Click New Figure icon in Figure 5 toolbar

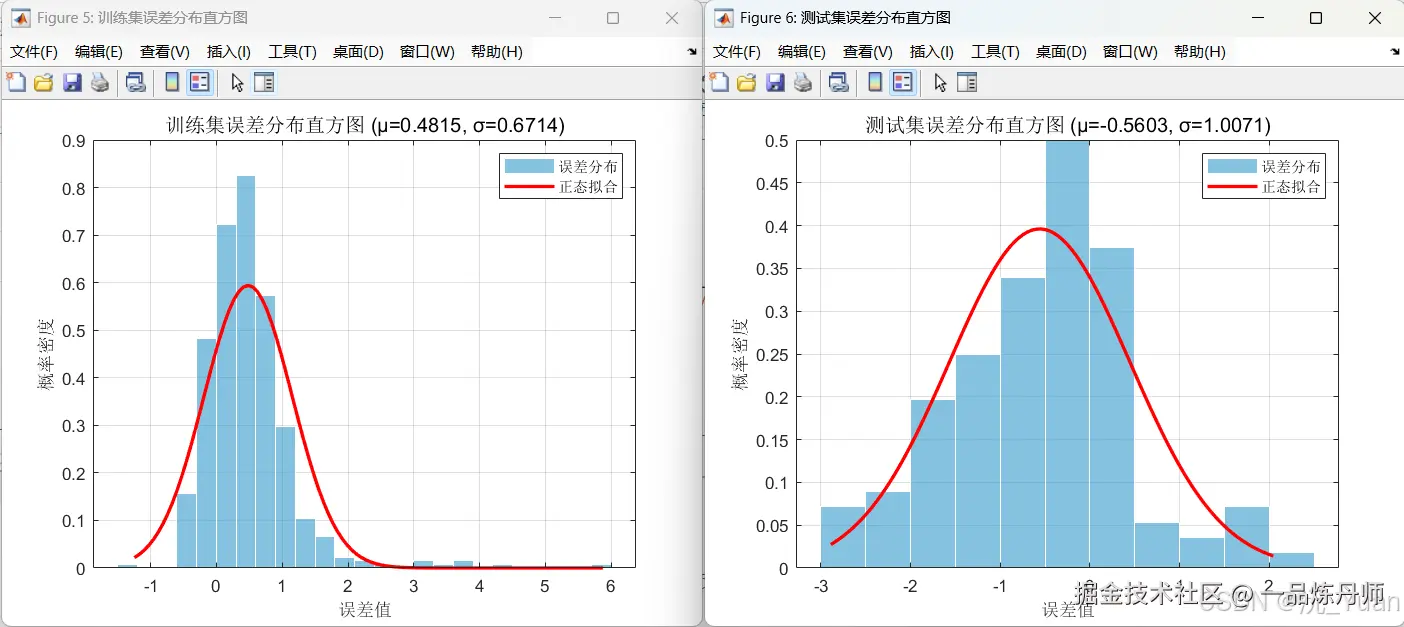coord(16,83)
